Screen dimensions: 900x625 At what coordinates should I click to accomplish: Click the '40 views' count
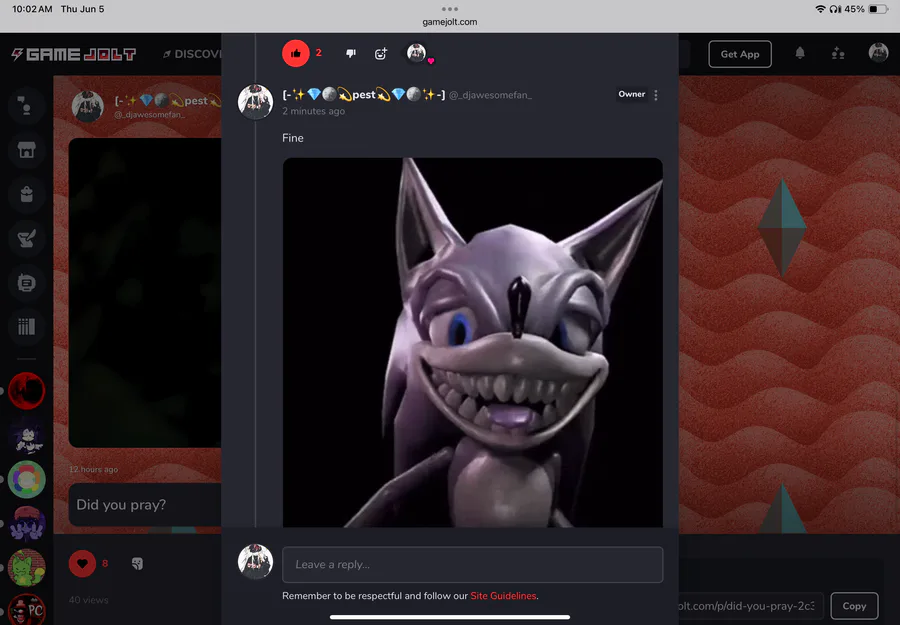pyautogui.click(x=88, y=600)
